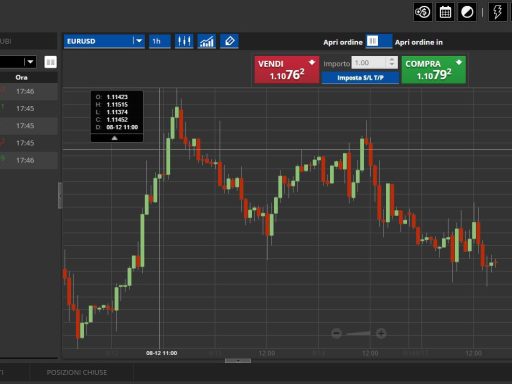Zoom in the chart with the plus icon

381,333
